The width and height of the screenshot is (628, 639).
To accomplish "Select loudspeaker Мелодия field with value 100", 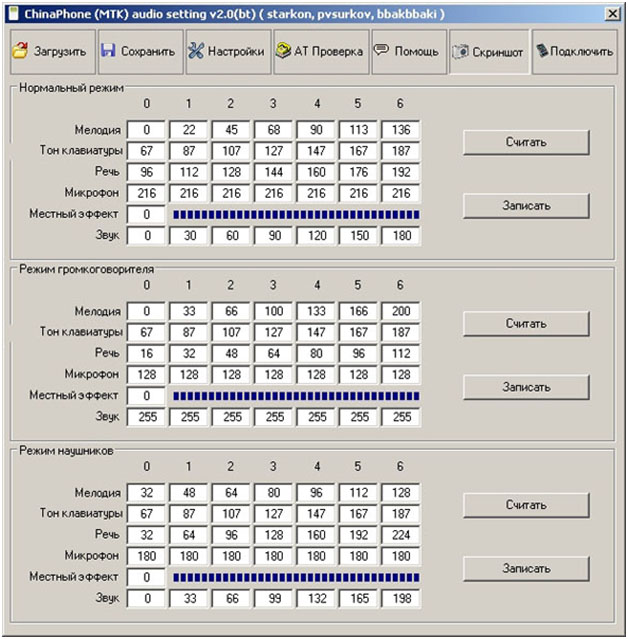I will pyautogui.click(x=273, y=311).
